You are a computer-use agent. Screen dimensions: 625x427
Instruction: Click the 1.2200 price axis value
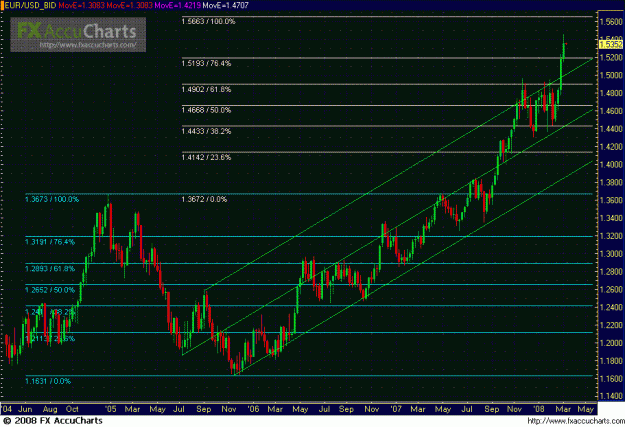(x=611, y=325)
